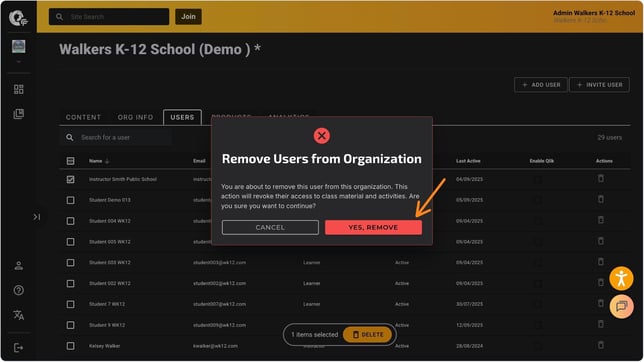
Task: Open the help question mark icon
Action: point(18,290)
